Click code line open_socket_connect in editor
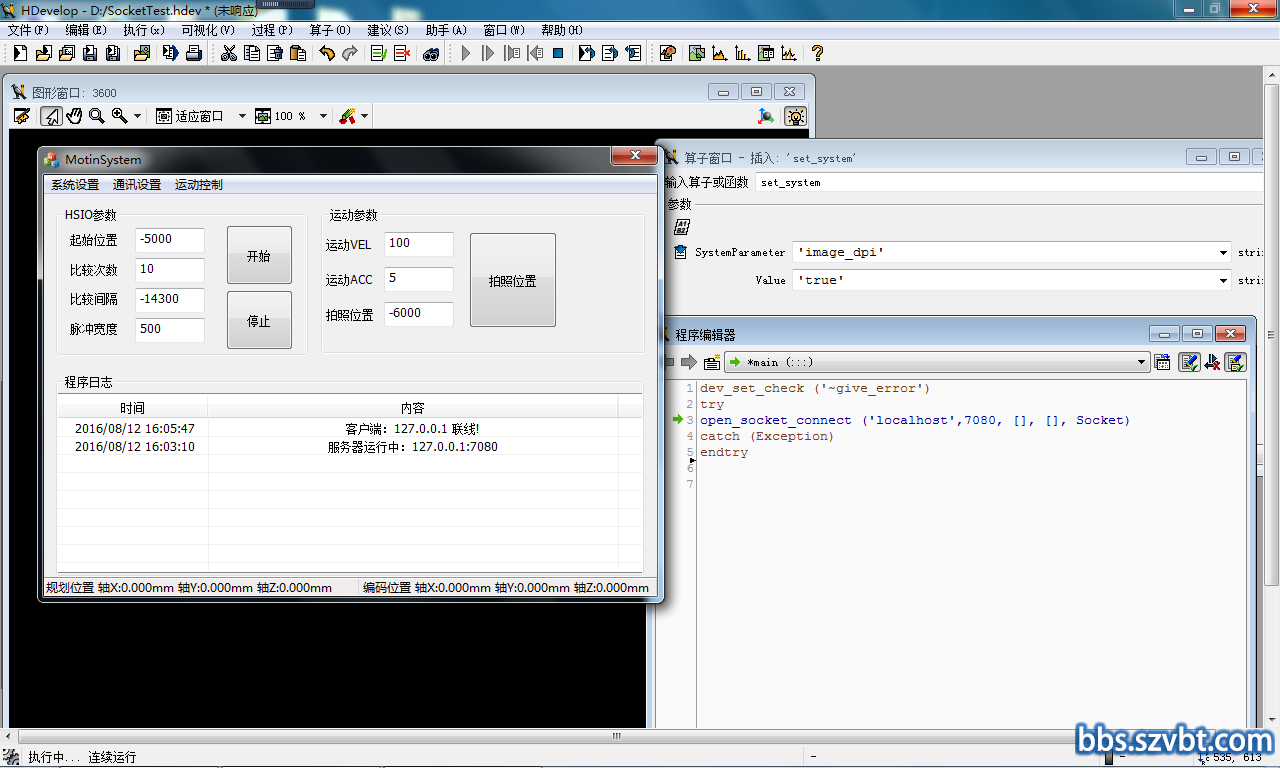The image size is (1280, 768). pos(915,420)
